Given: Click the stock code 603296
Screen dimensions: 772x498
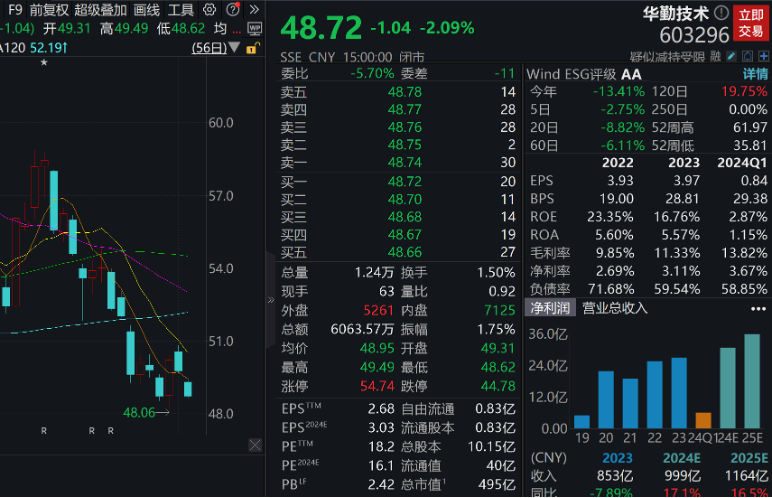Looking at the screenshot, I should click(694, 35).
